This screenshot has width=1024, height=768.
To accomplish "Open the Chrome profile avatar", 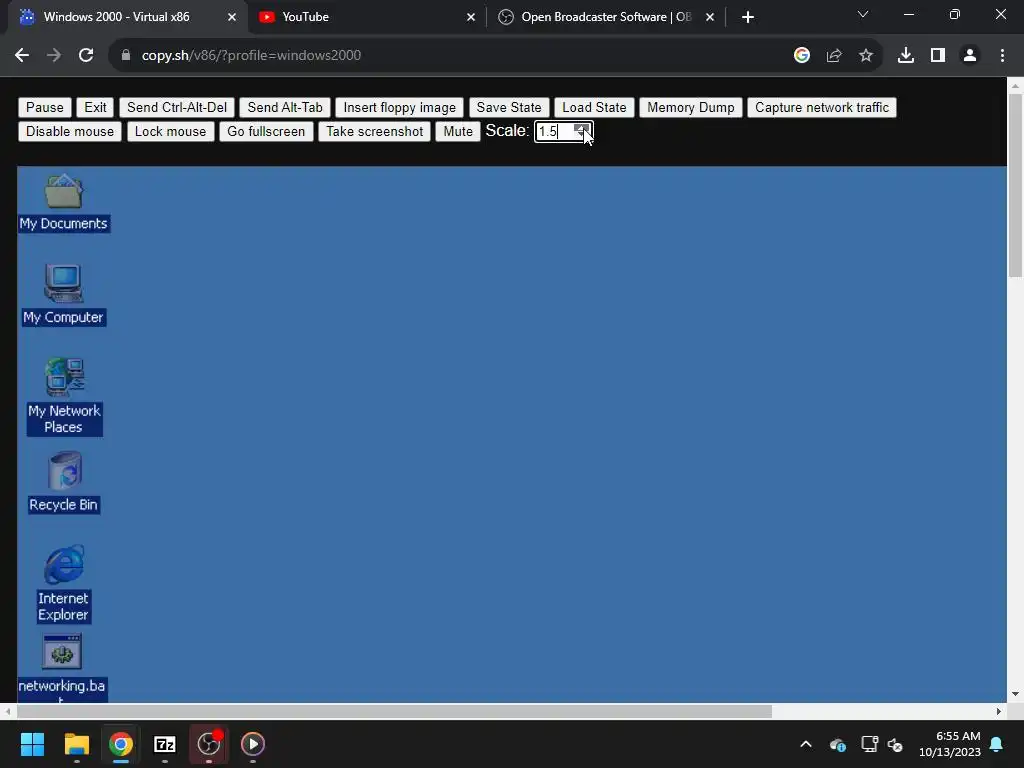I will coord(970,56).
